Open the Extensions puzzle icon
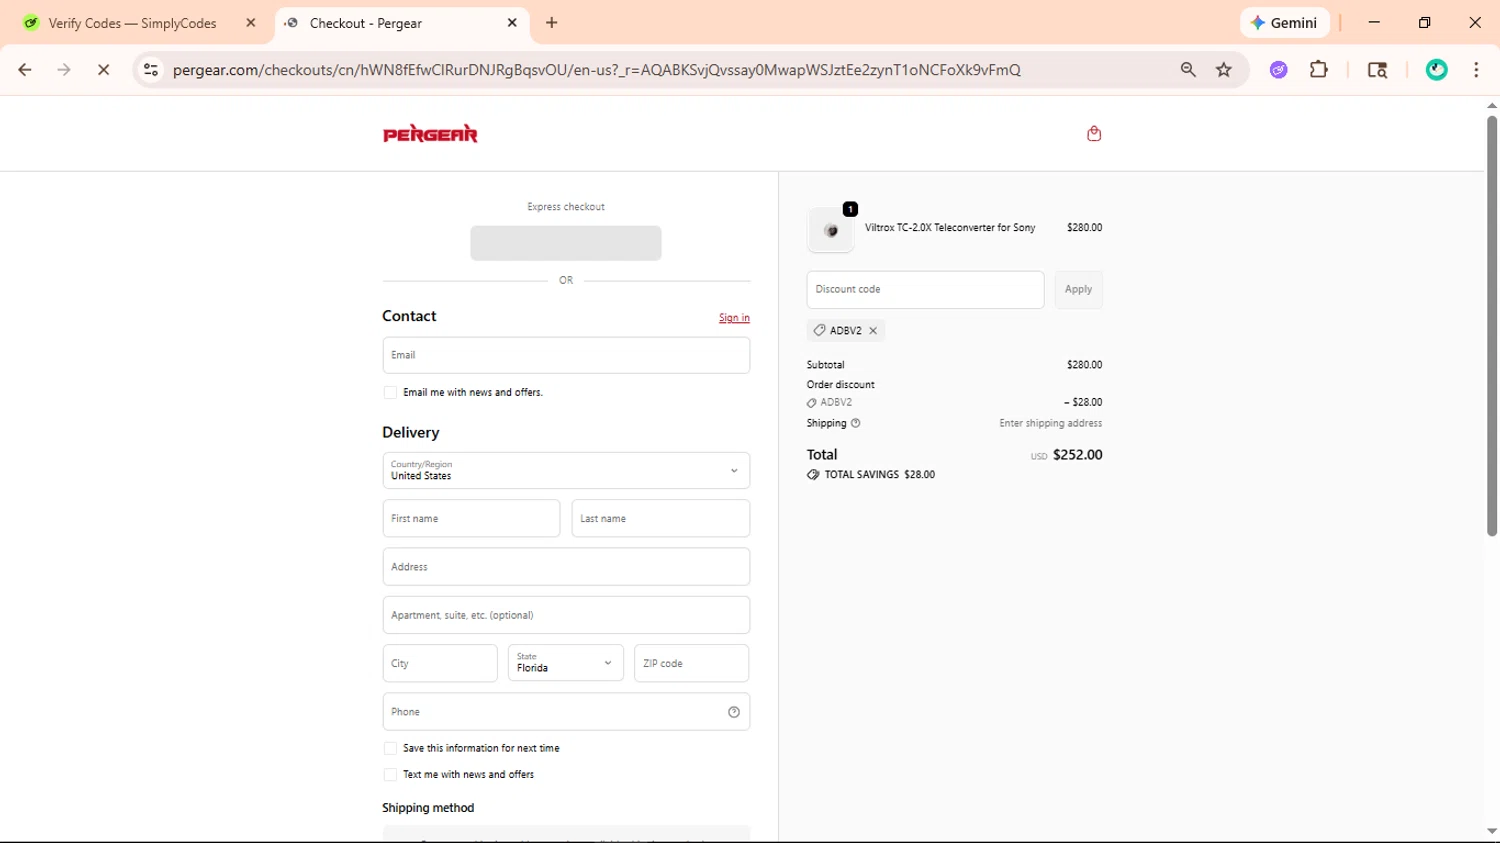The width and height of the screenshot is (1500, 843). coord(1319,70)
